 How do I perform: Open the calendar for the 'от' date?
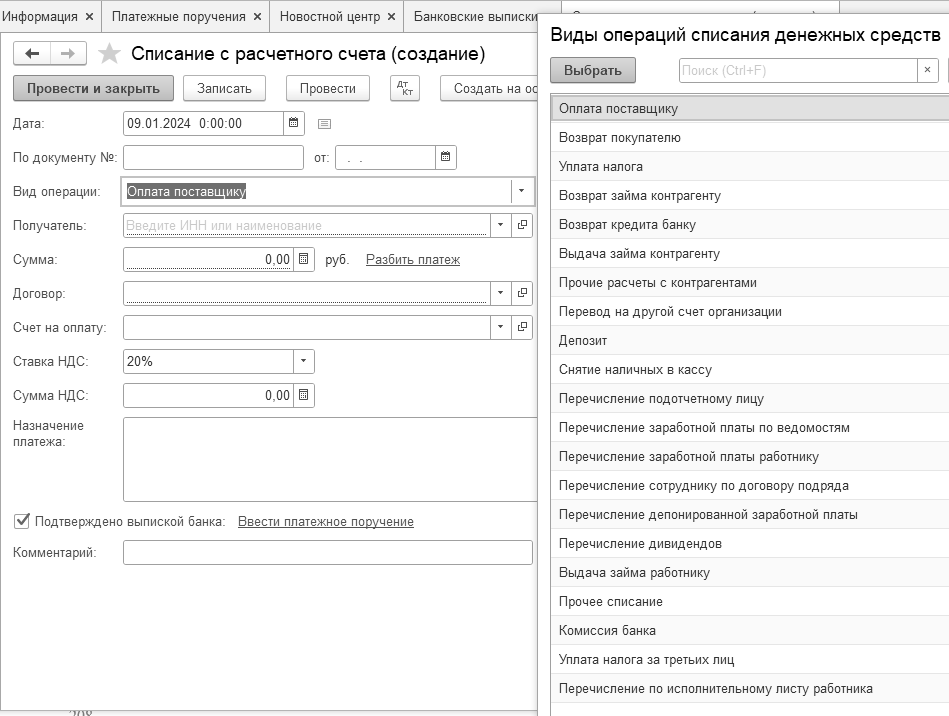(x=445, y=157)
